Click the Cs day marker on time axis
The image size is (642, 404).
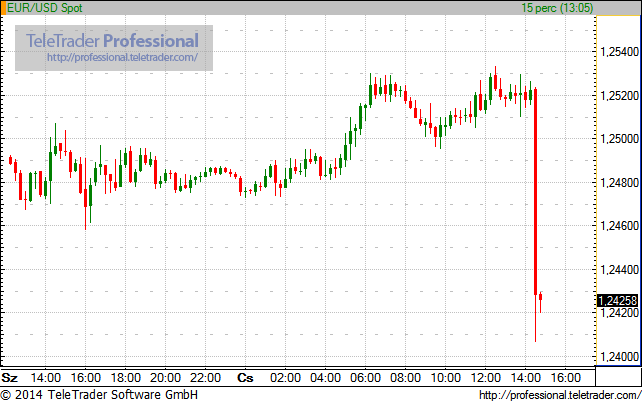coord(245,377)
